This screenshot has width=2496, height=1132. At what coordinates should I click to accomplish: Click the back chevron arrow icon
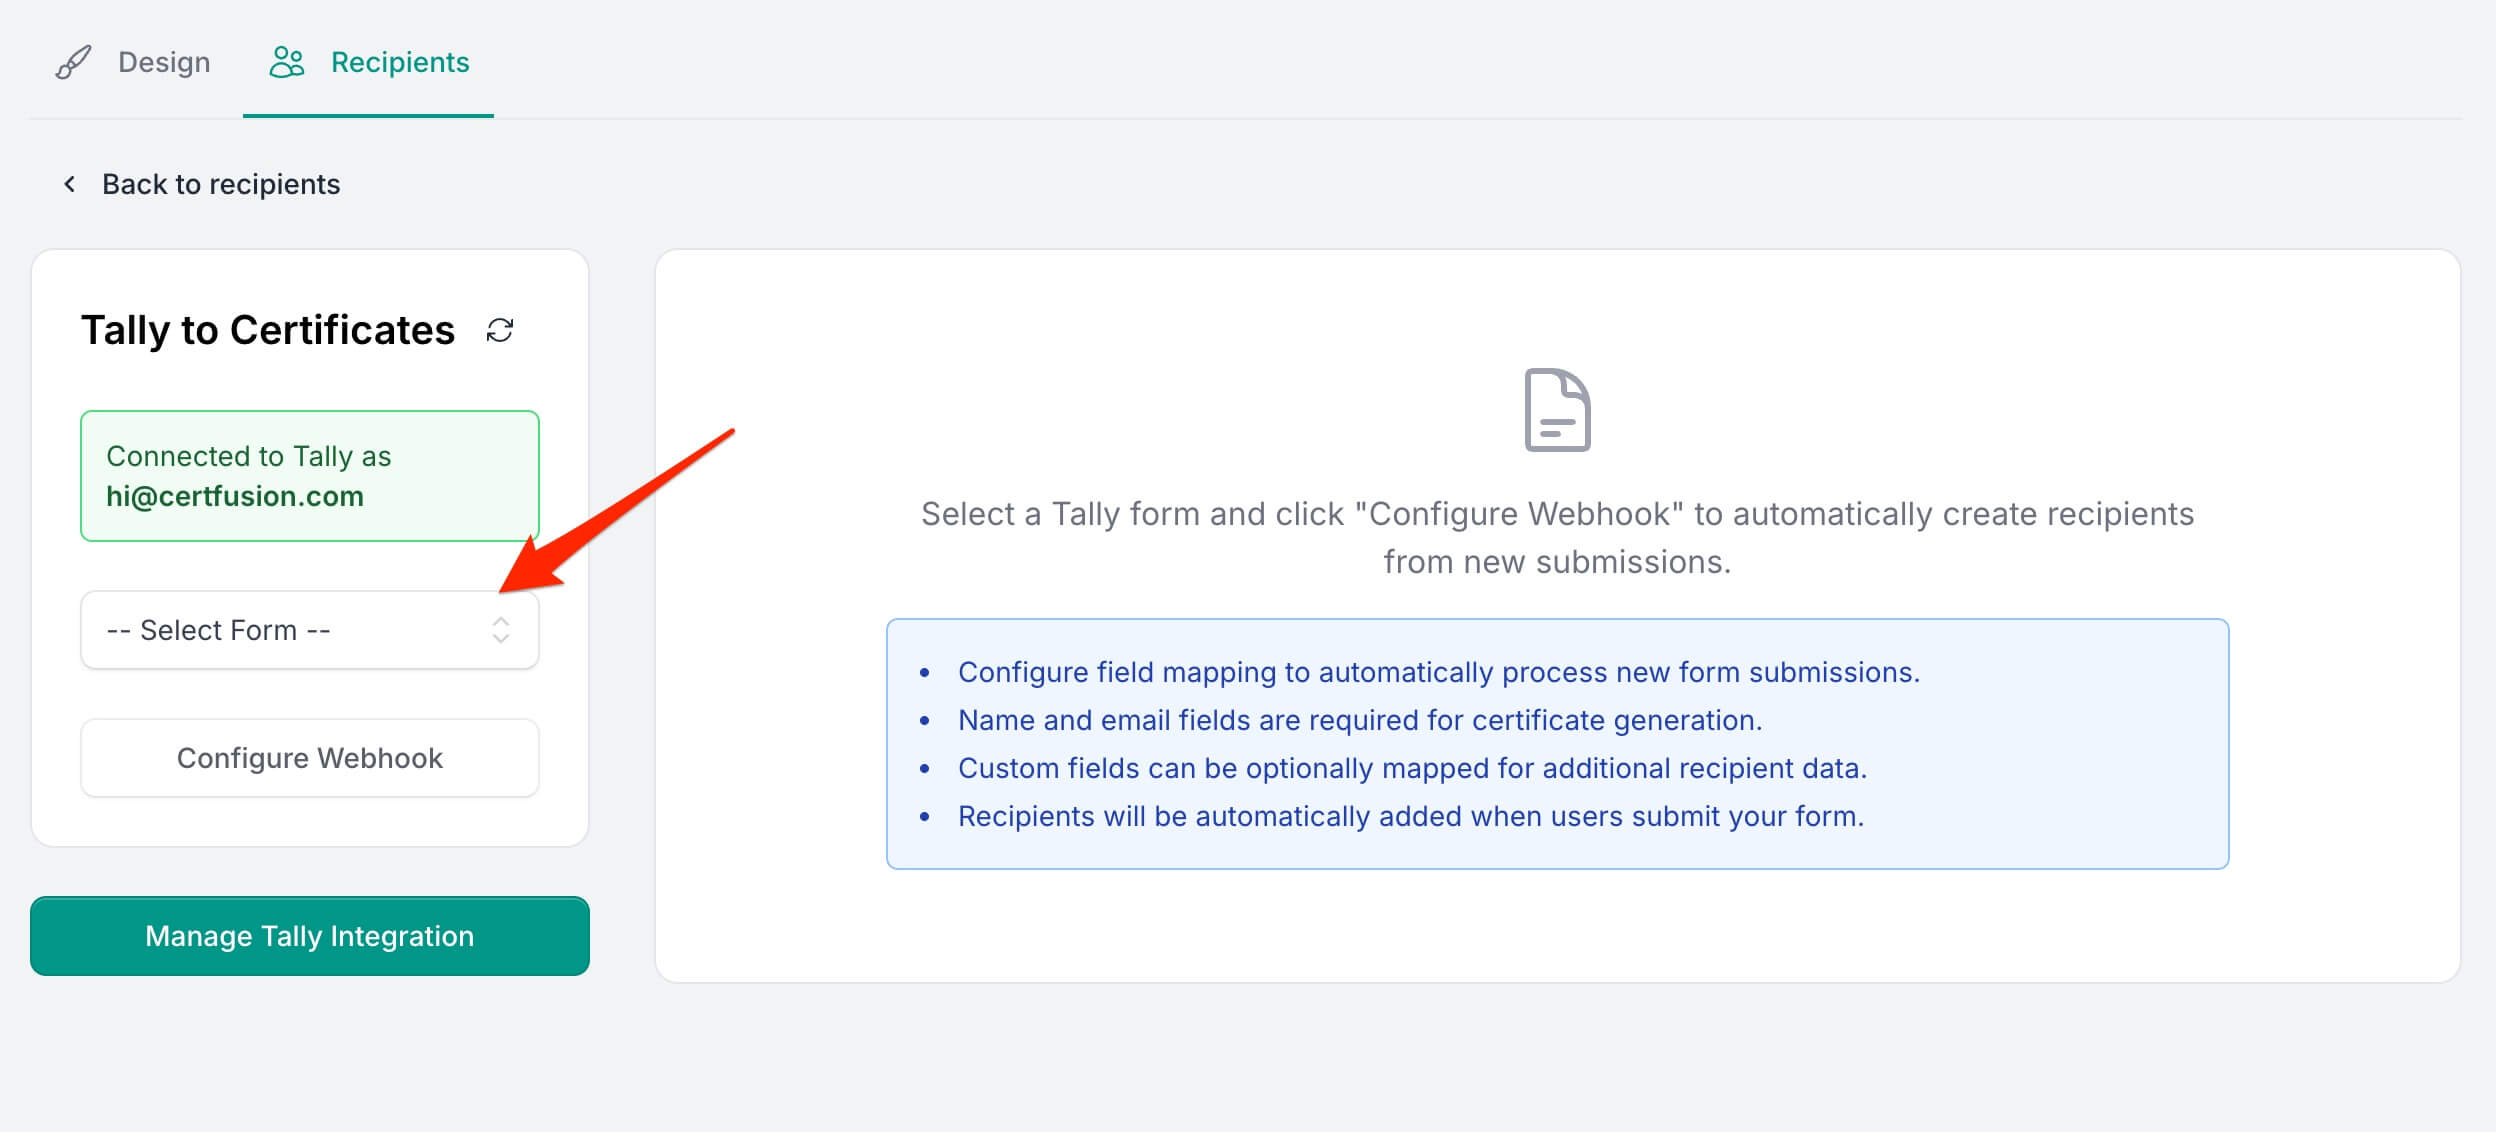[x=69, y=184]
